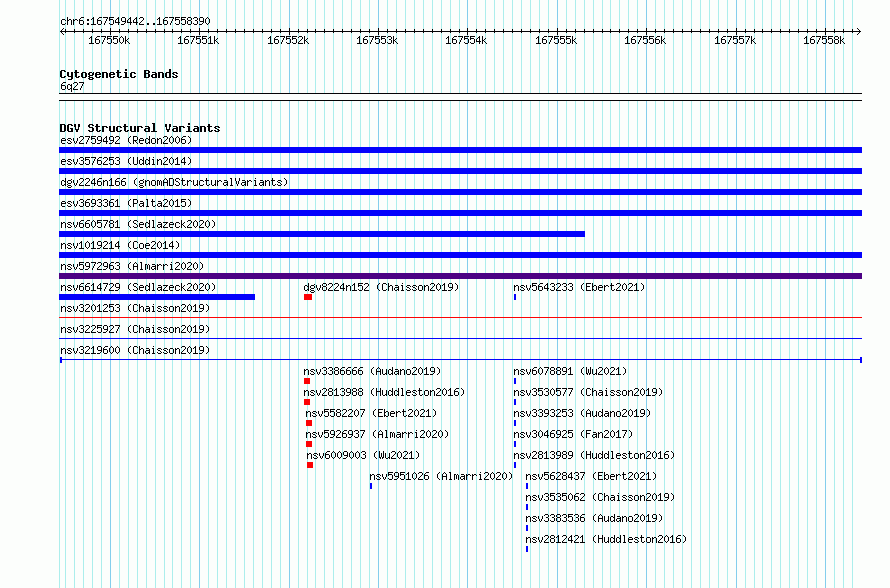The width and height of the screenshot is (890, 588).
Task: Select nsv5926937 (Almarri2020) label
Action: click(377, 434)
